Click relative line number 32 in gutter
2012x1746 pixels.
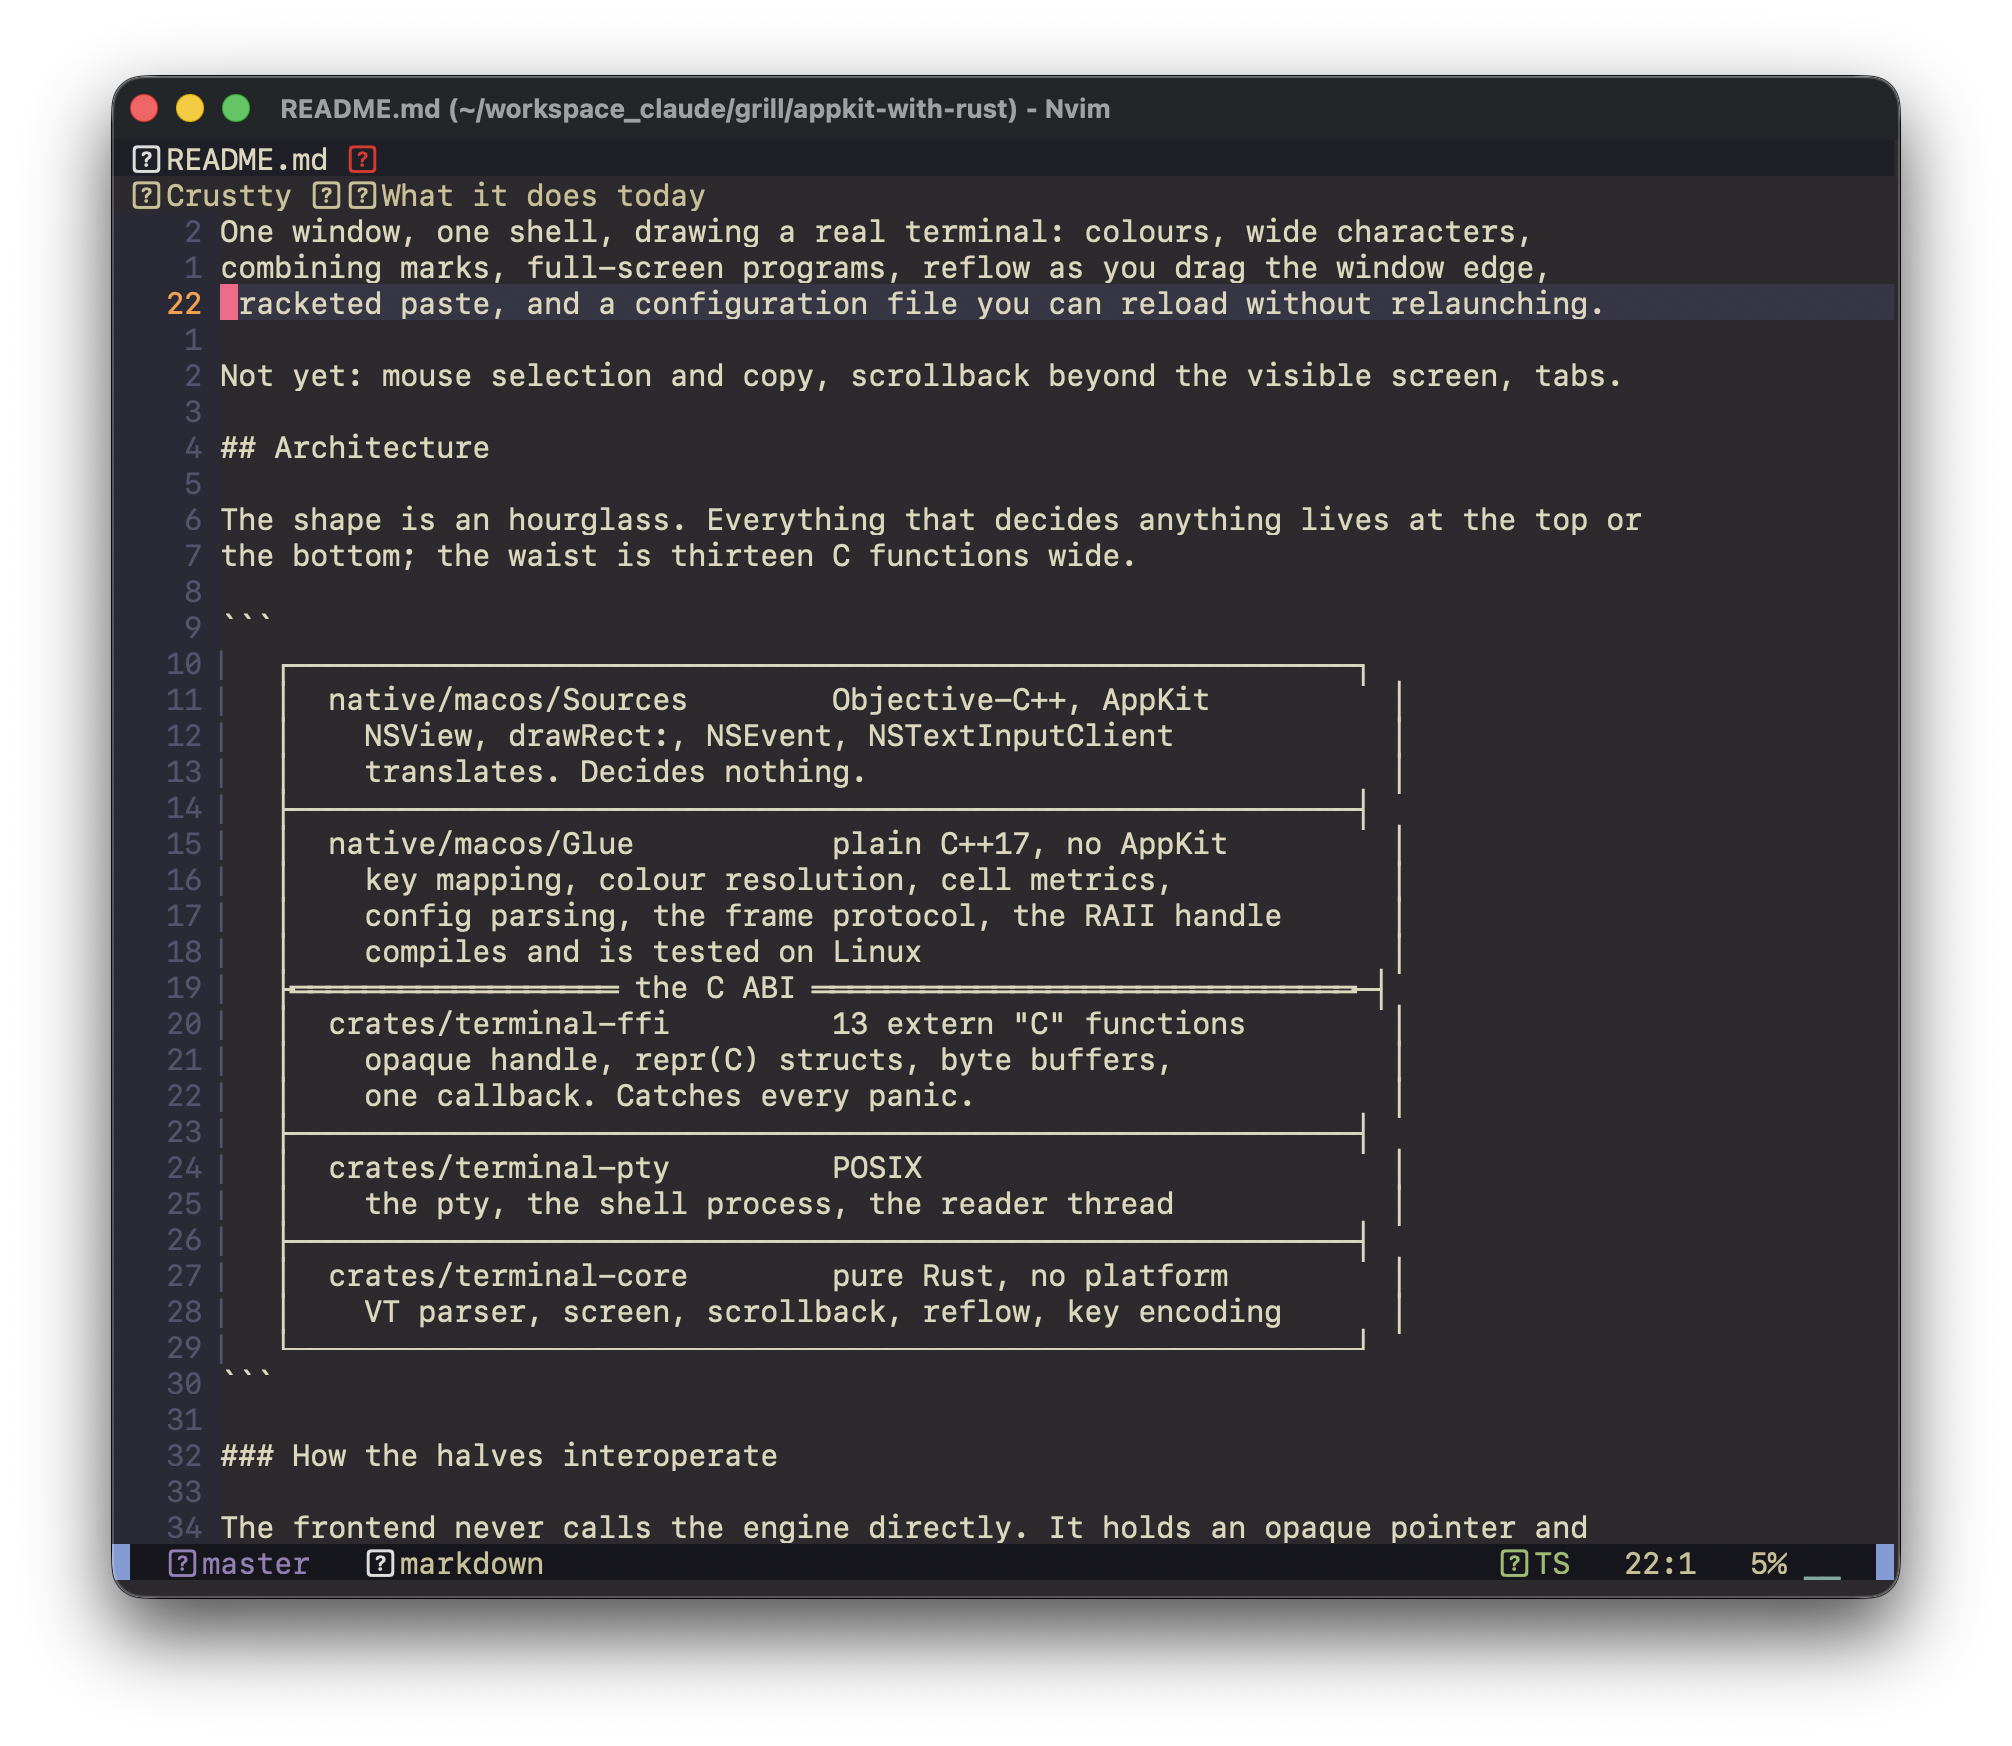(184, 1455)
